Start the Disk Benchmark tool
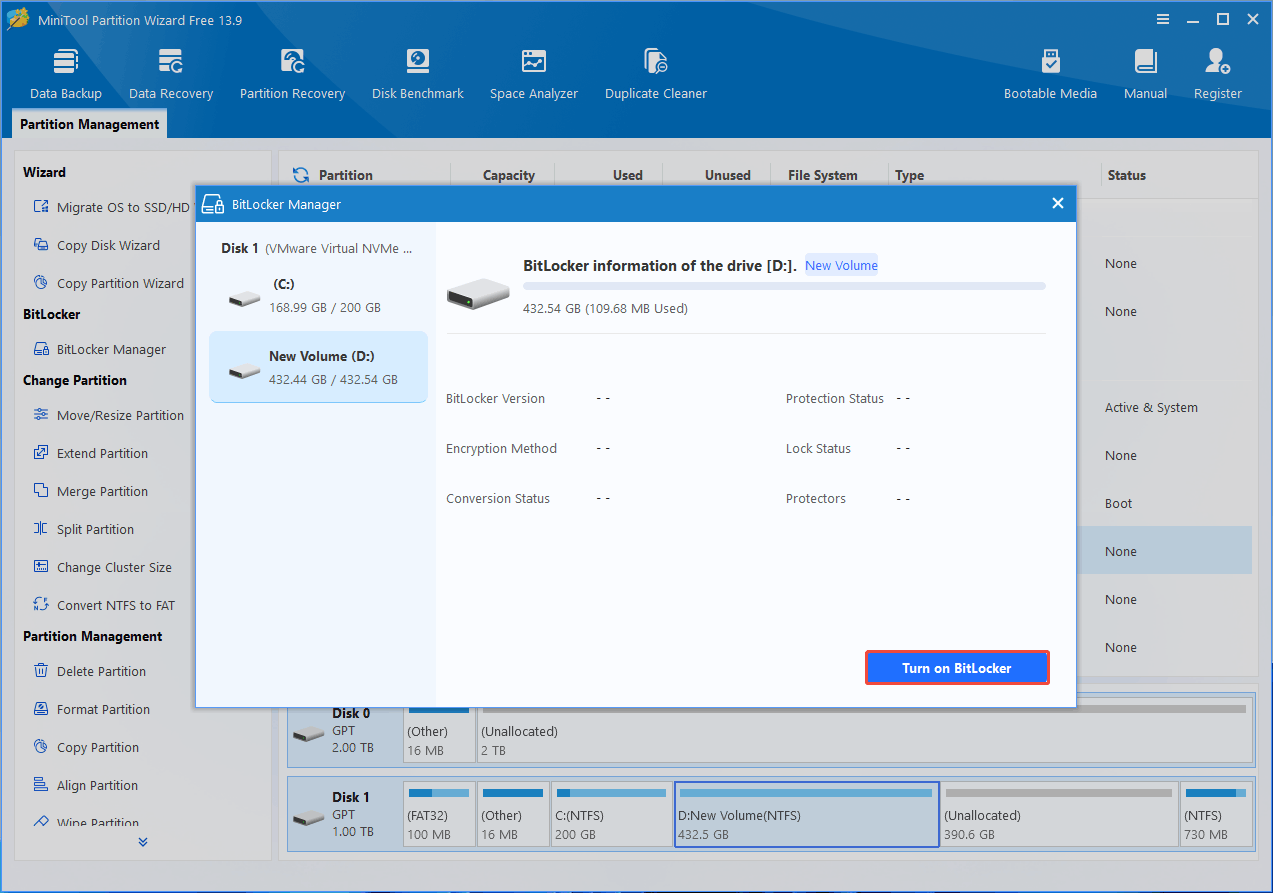This screenshot has height=893, width=1273. tap(418, 74)
